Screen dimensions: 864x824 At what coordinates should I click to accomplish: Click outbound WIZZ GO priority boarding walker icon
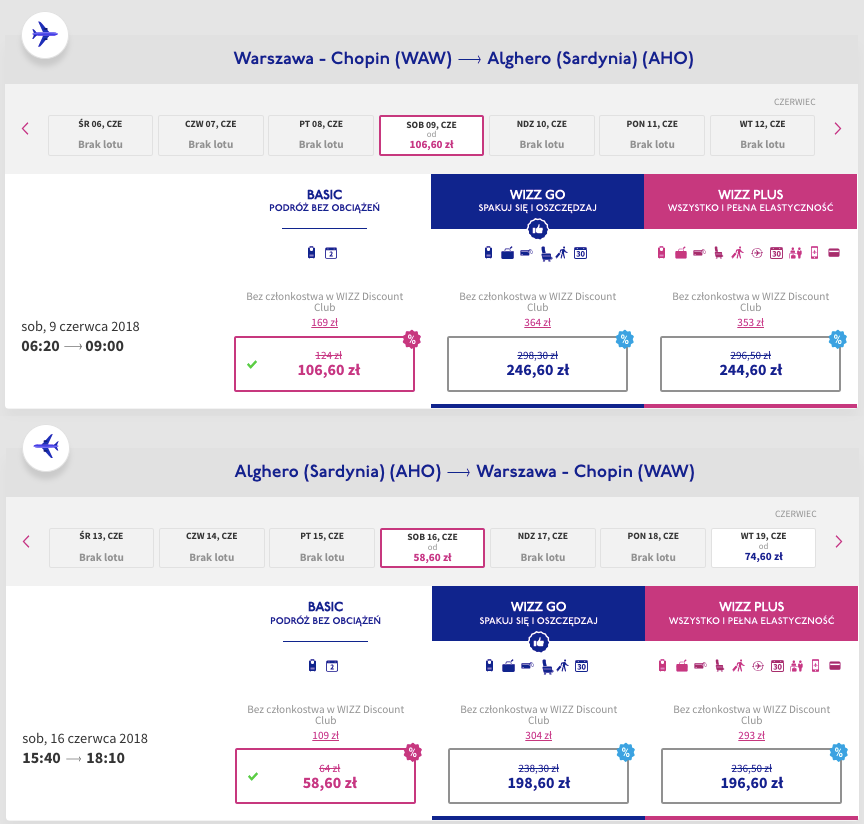pos(561,253)
